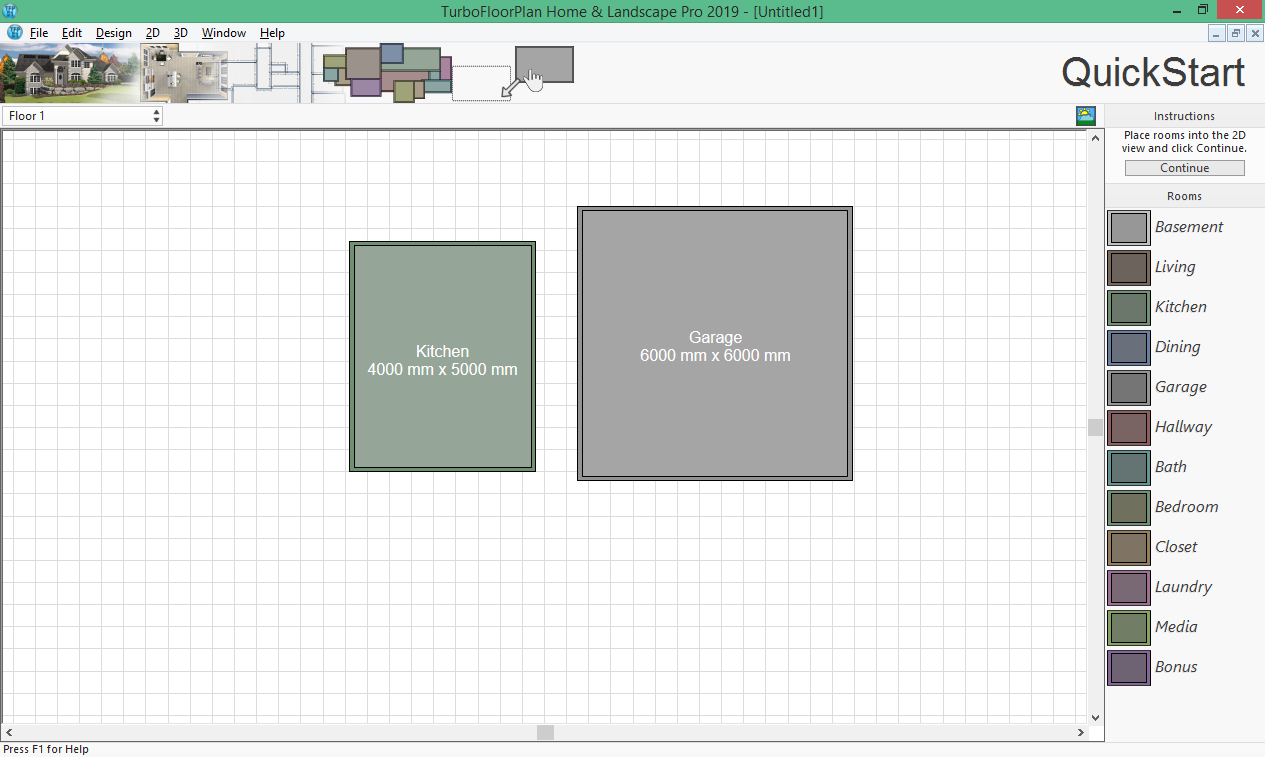Pick the Closet room swatch icon
Screen dimensions: 1265x757
pos(1129,547)
